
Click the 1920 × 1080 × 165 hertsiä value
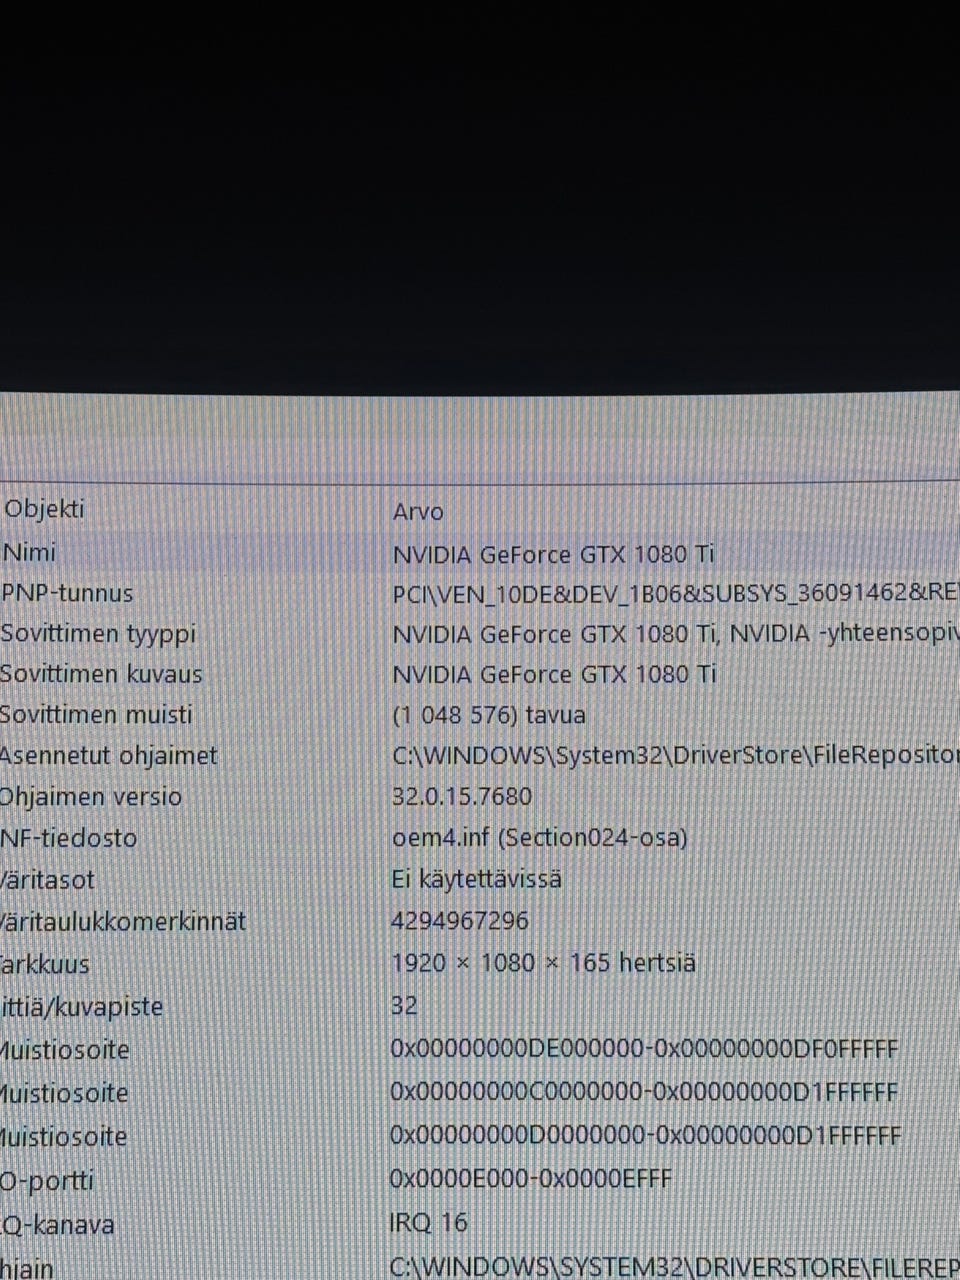(x=543, y=963)
